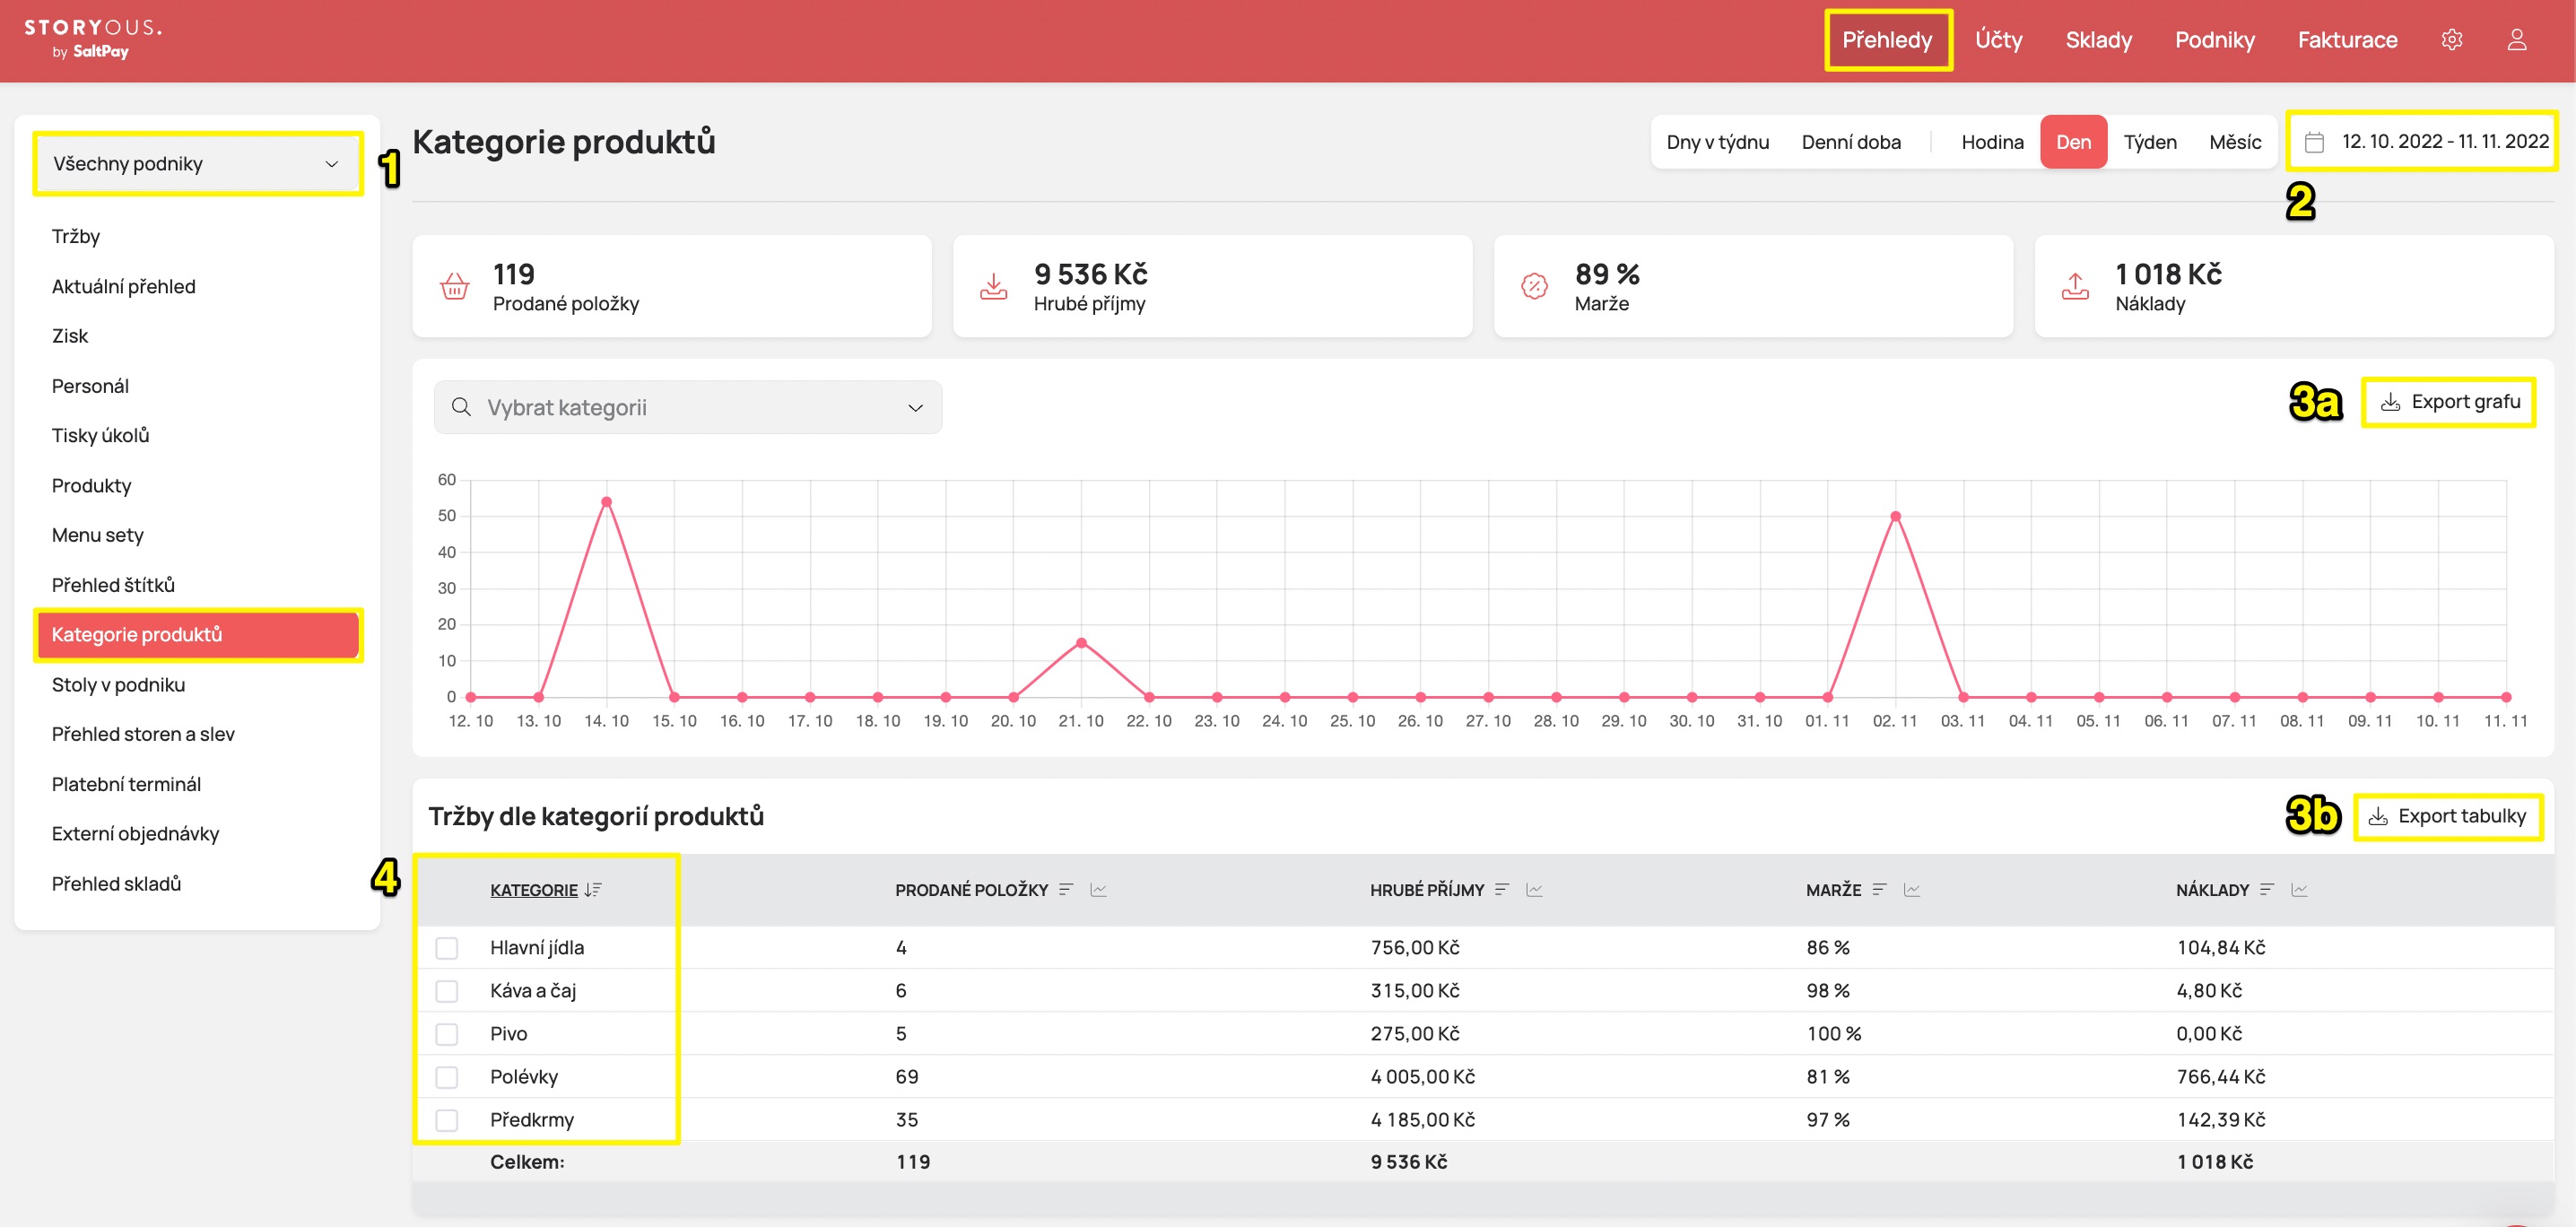Click Export grafu button

[2449, 402]
